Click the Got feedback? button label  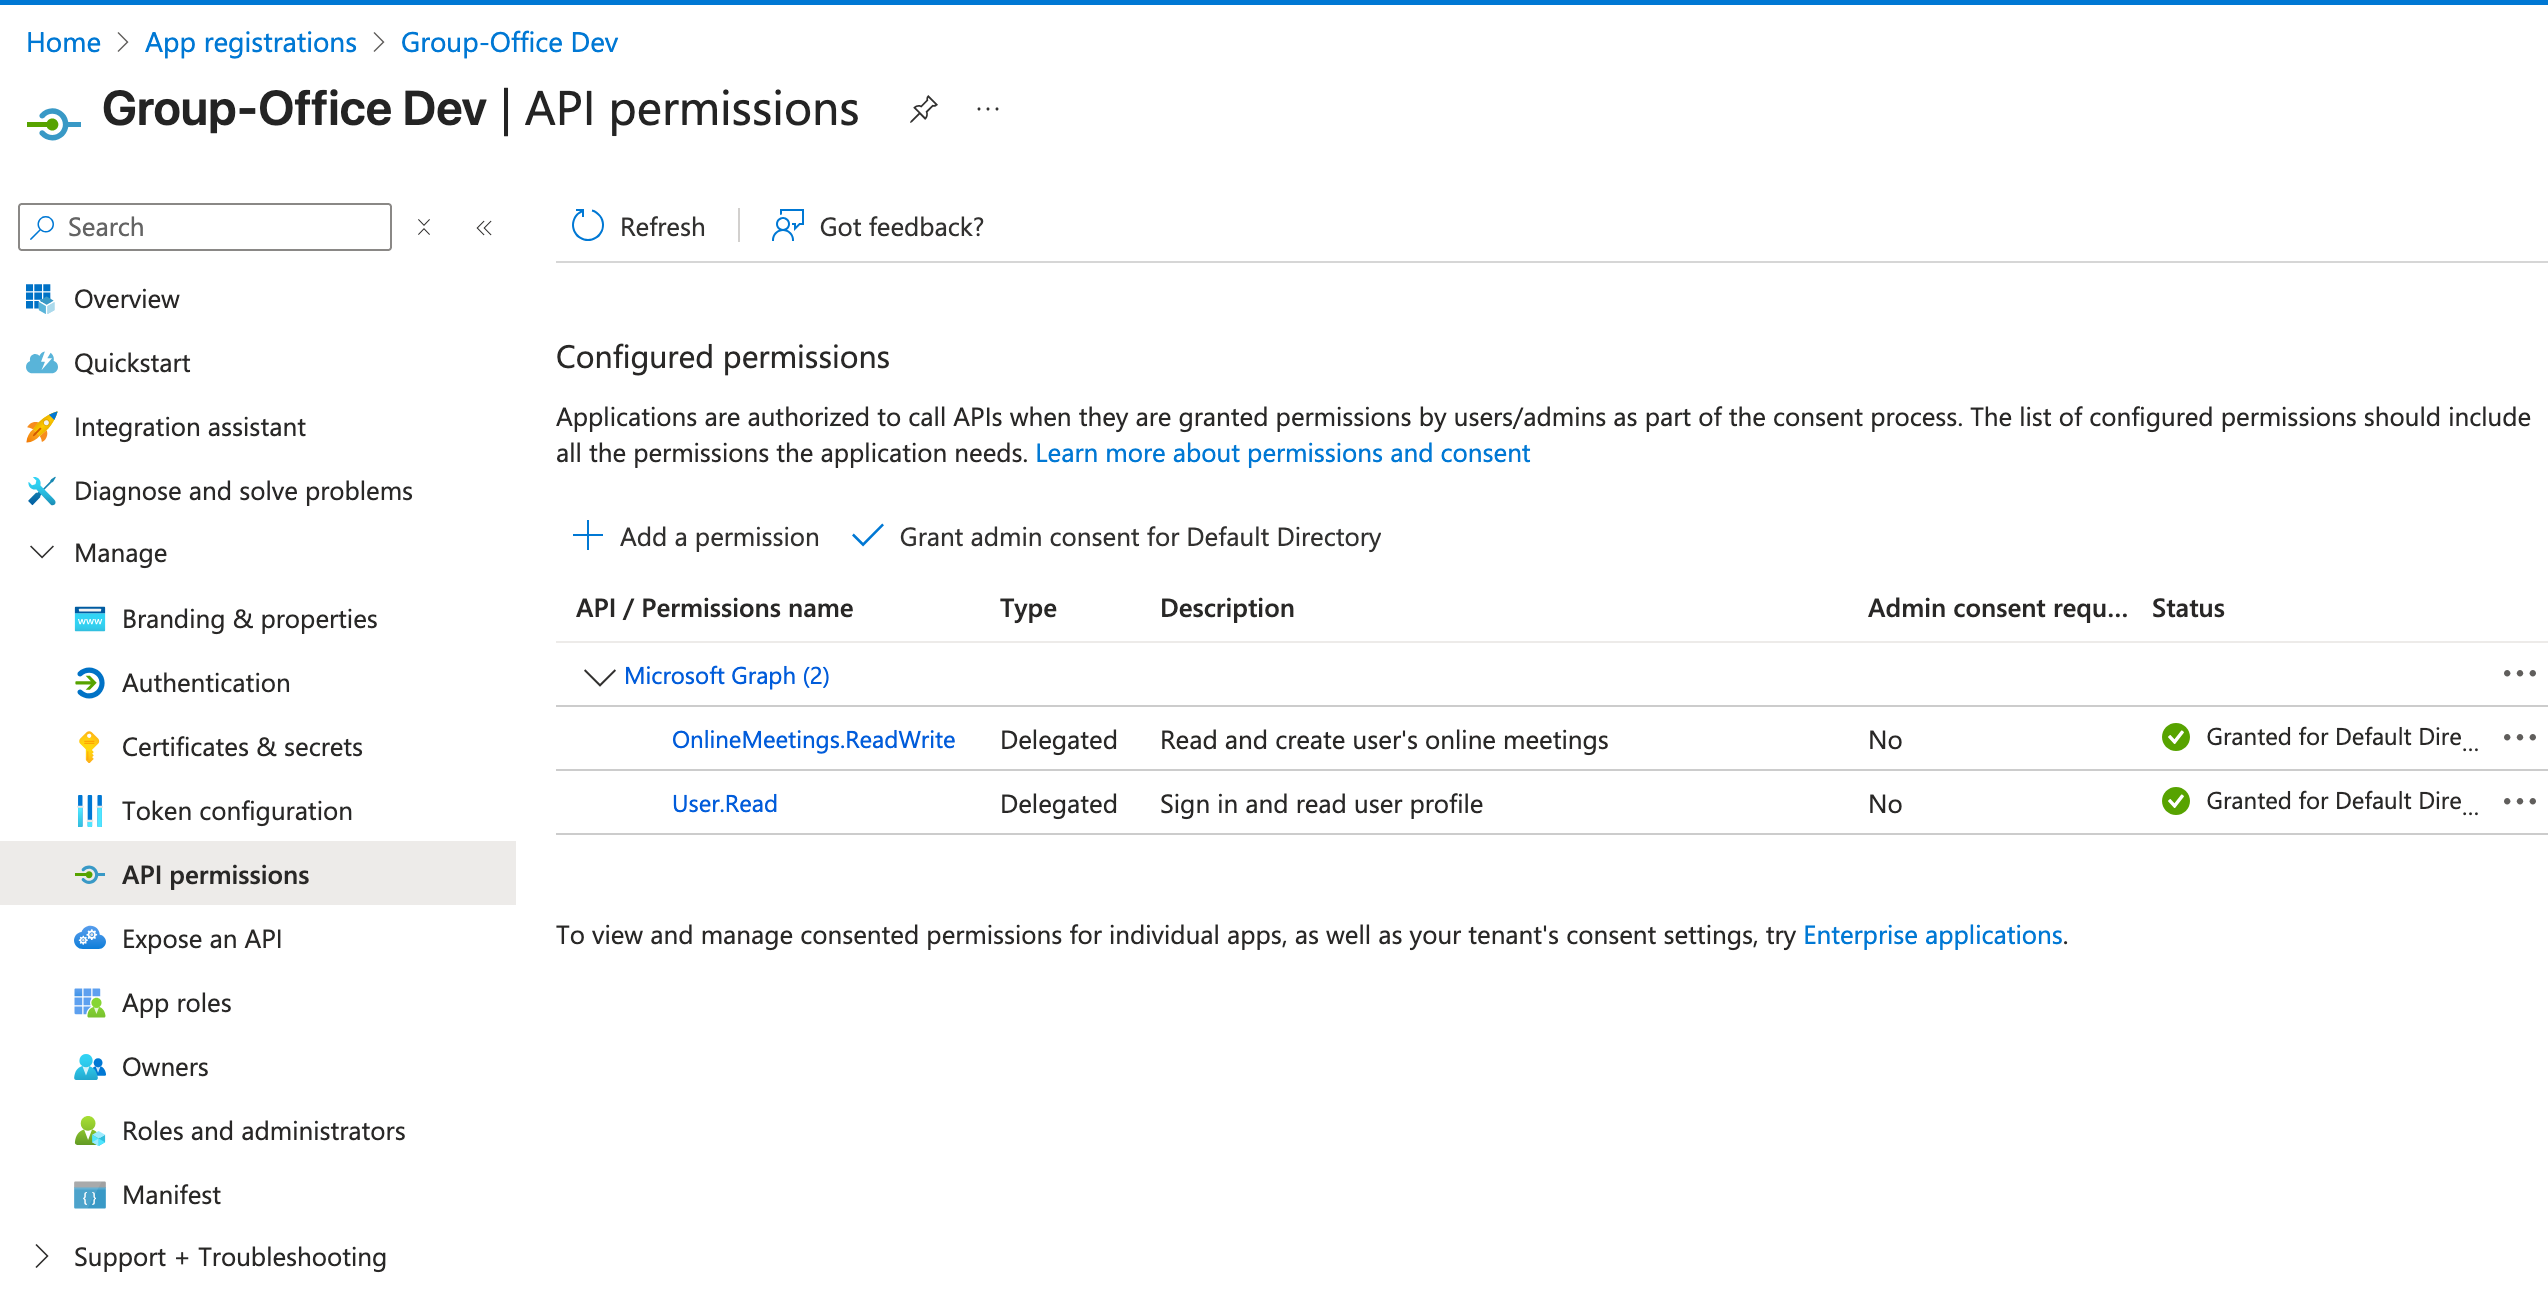[902, 227]
